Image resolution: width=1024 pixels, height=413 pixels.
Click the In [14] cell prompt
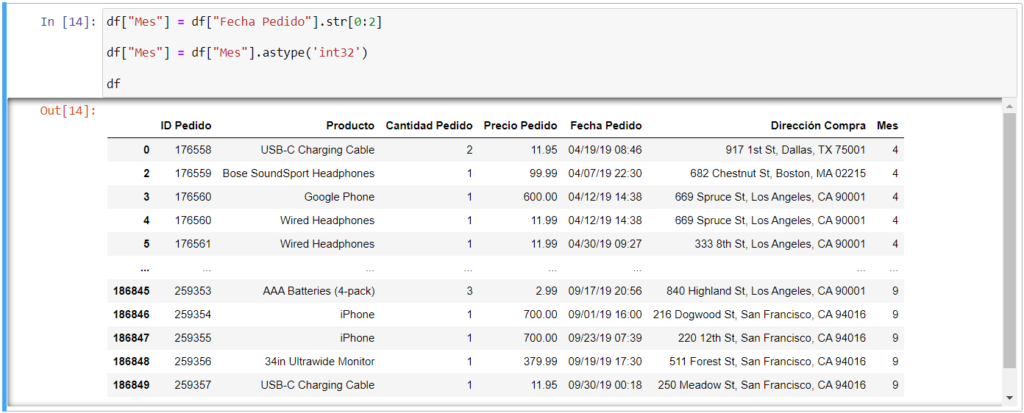[x=68, y=21]
